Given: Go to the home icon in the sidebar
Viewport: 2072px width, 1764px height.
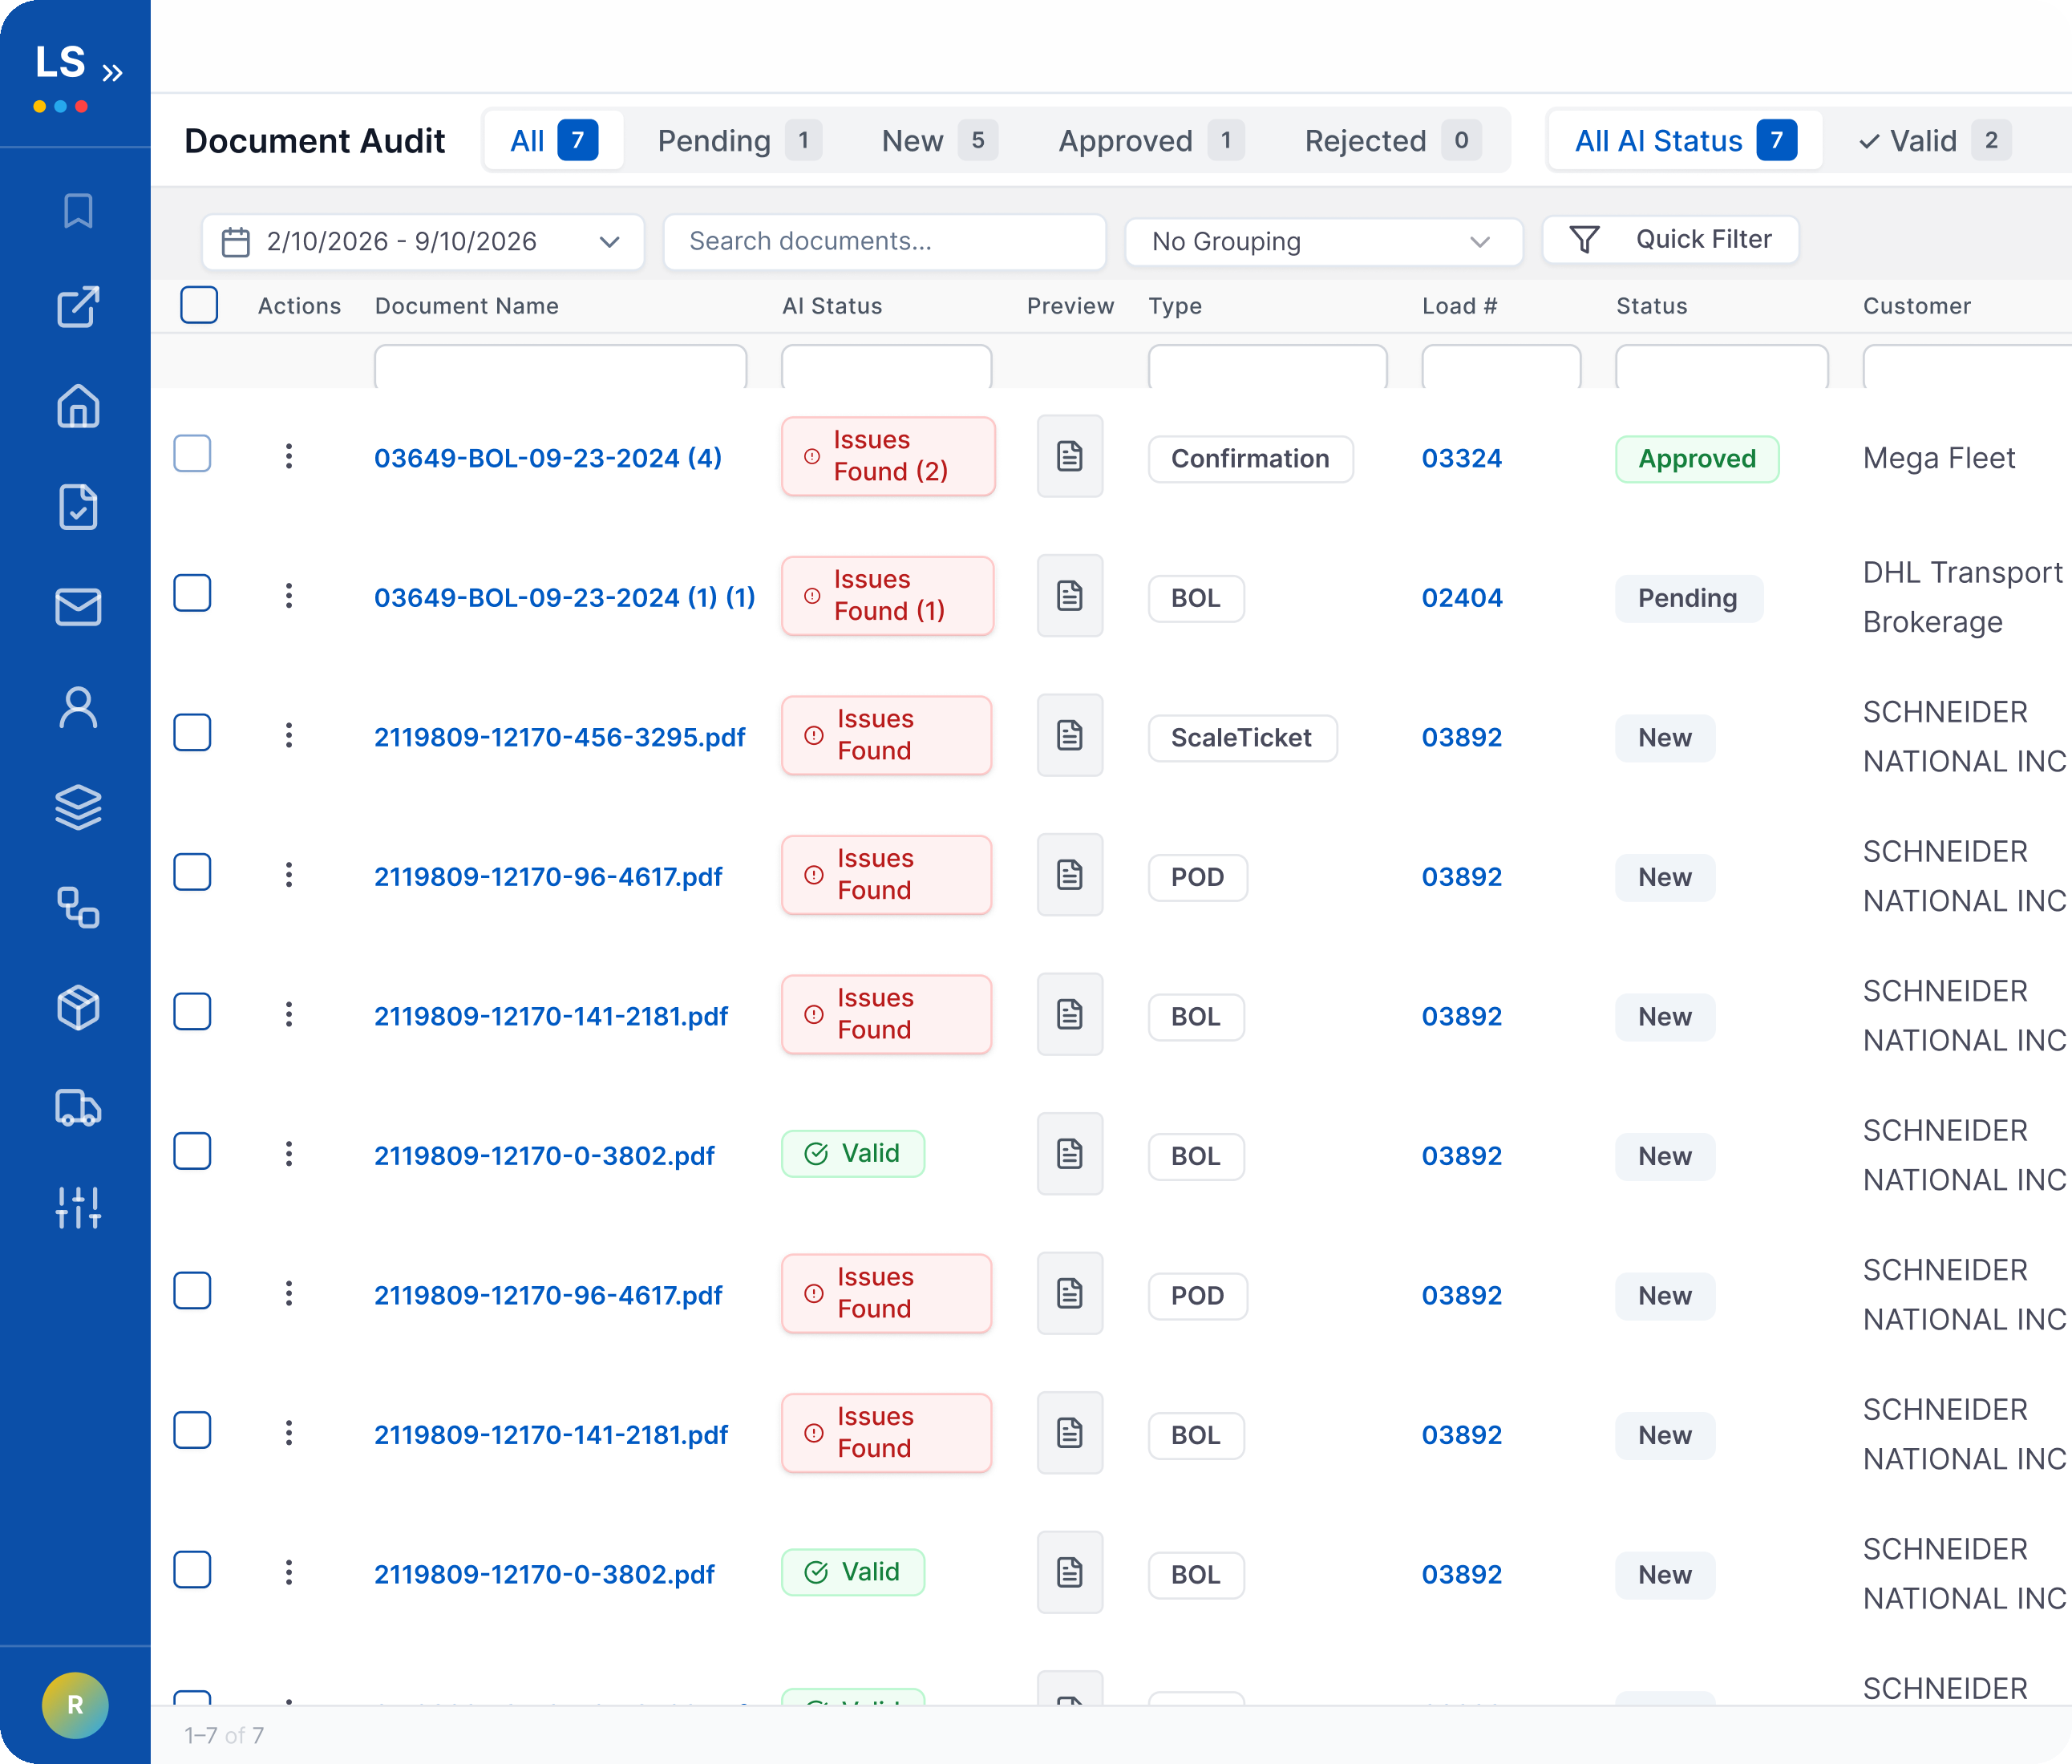Looking at the screenshot, I should coord(78,406).
